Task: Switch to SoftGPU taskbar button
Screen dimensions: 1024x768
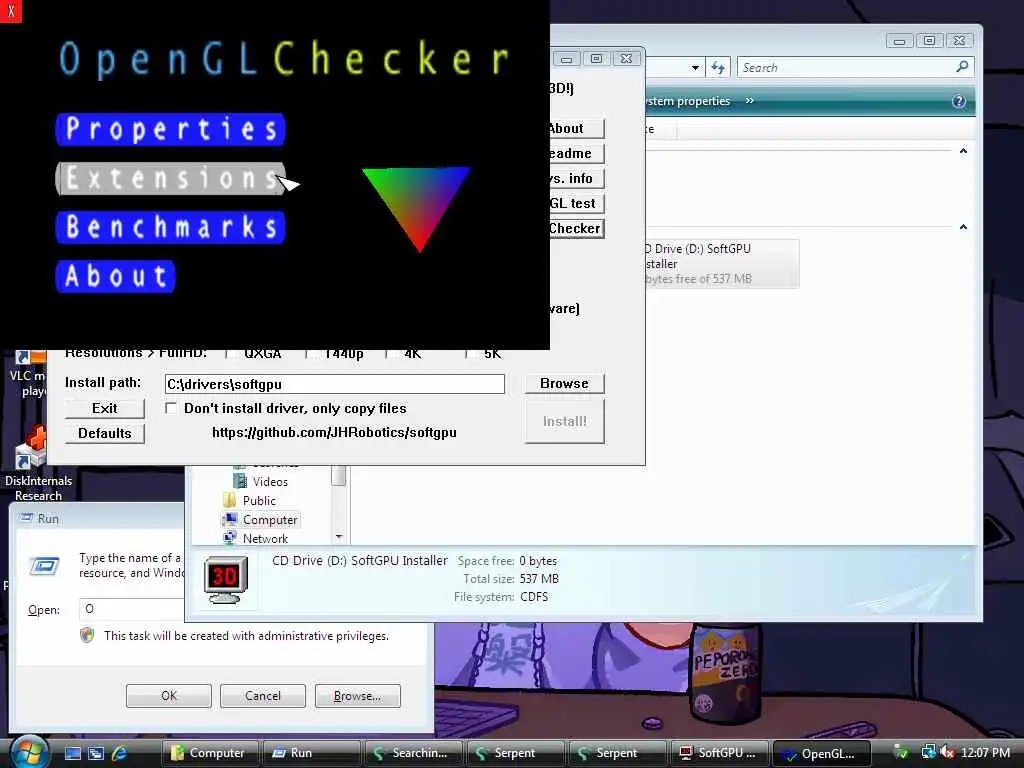Action: (x=719, y=753)
